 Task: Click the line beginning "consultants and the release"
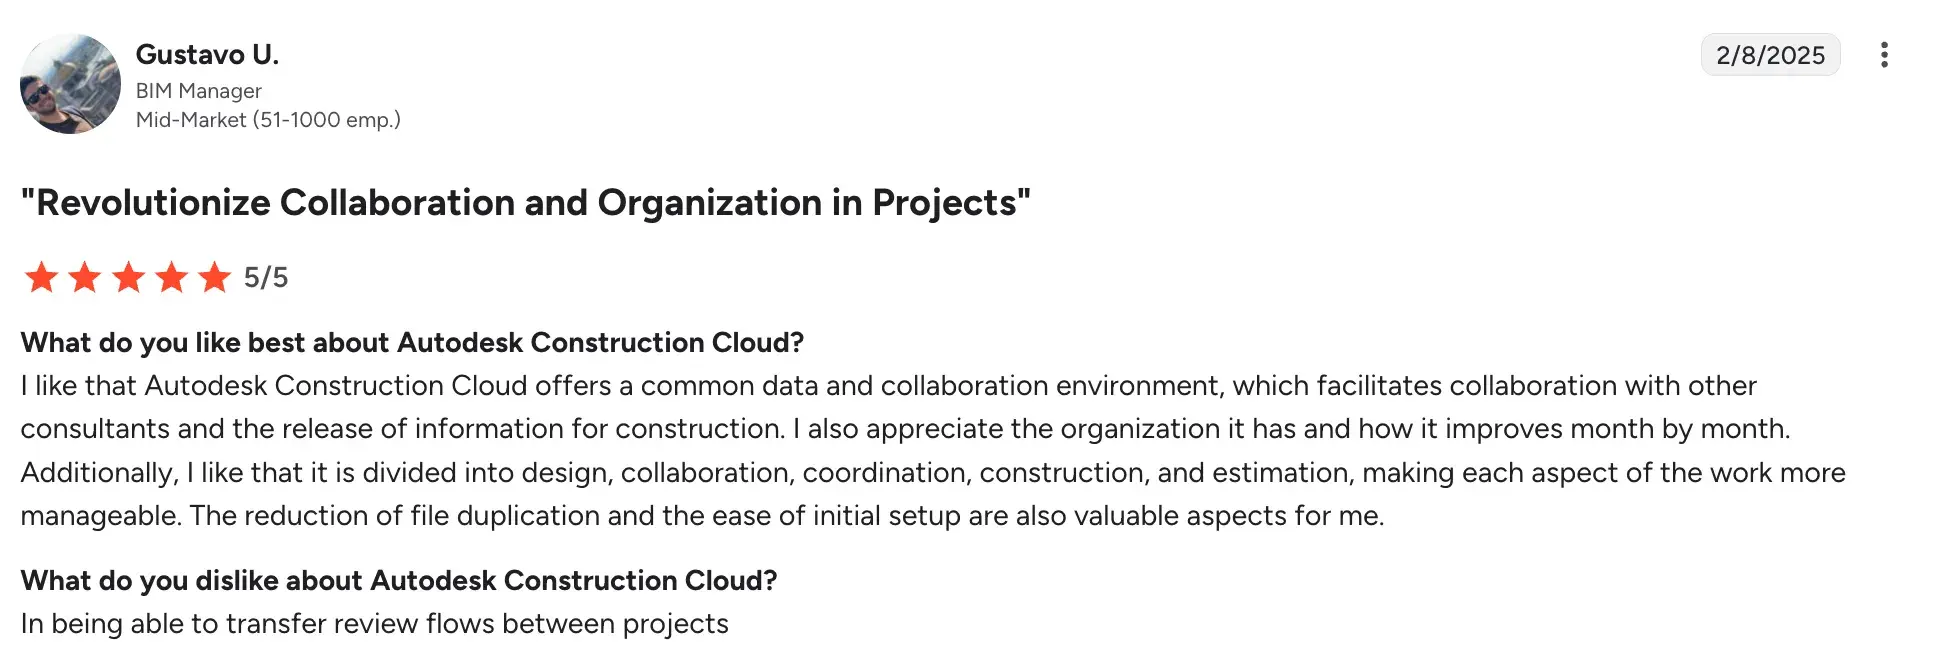905,429
